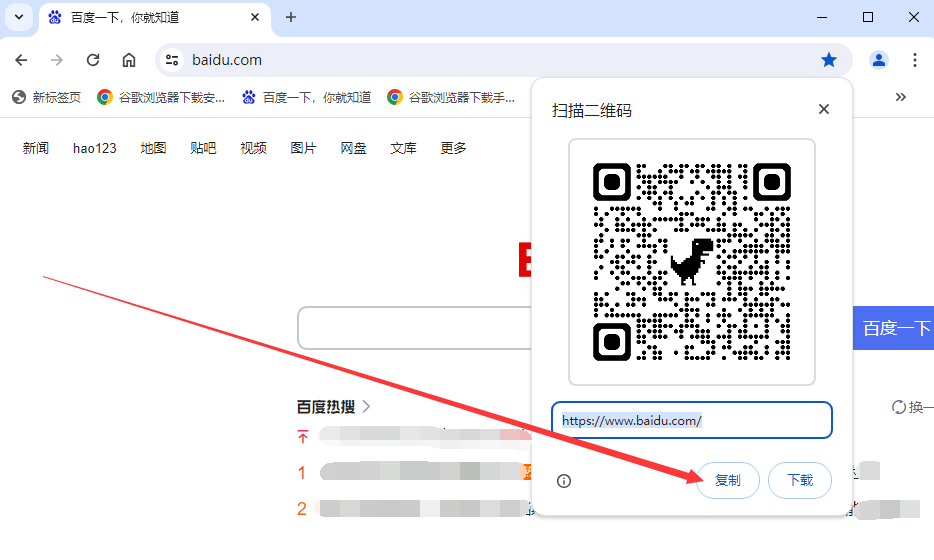View site information icon in address bar
The image size is (934, 560).
click(x=172, y=60)
